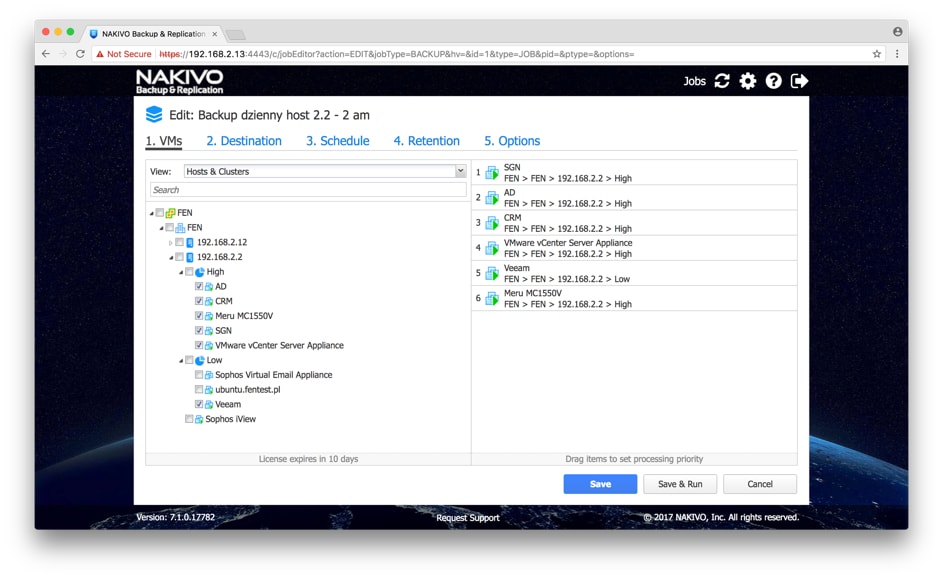Click the Veeam VM icon in priority list
The image size is (943, 579).
(x=492, y=274)
